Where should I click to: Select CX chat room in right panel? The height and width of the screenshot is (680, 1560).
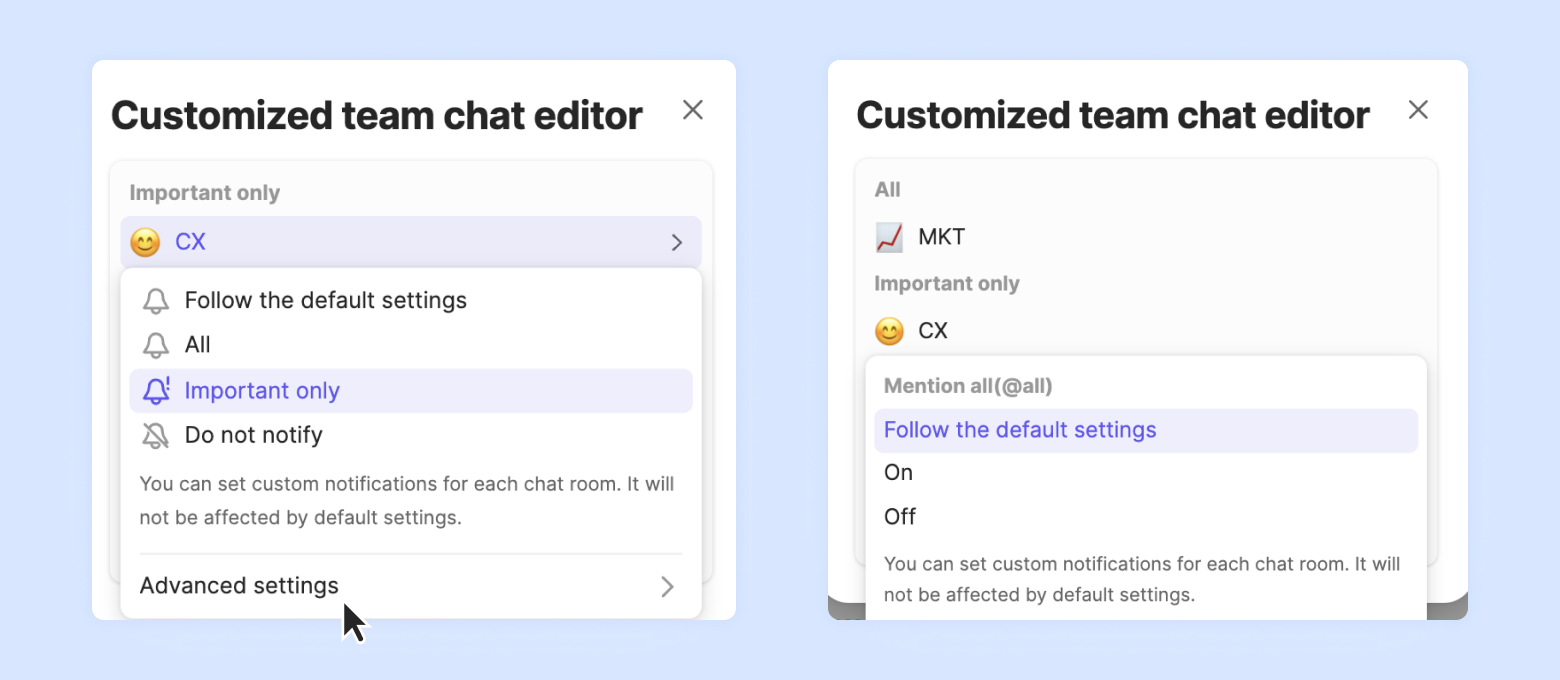click(933, 331)
